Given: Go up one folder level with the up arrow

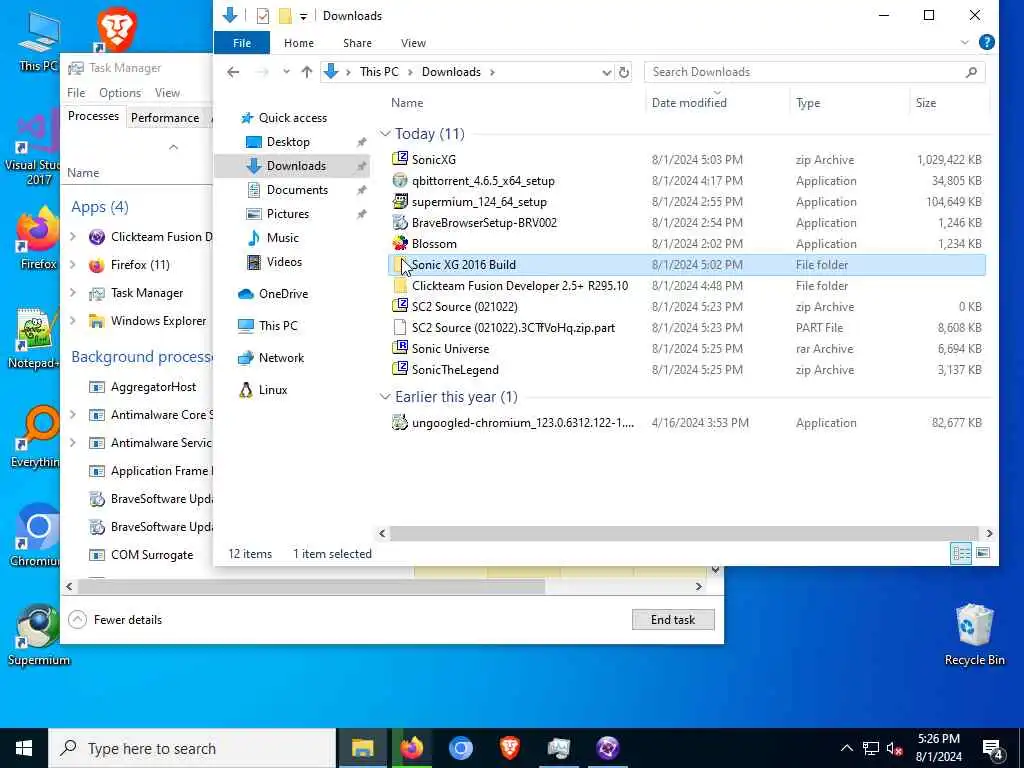Looking at the screenshot, I should (x=306, y=72).
